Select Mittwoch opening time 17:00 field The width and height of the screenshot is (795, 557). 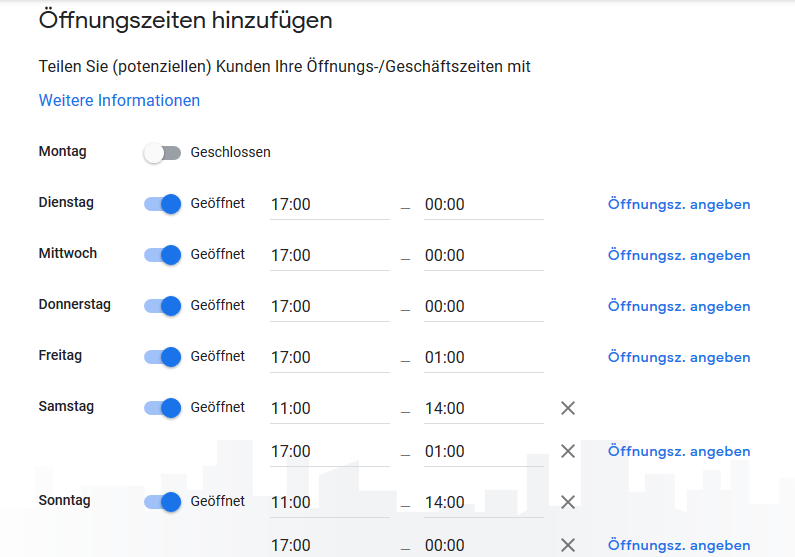[x=329, y=256]
